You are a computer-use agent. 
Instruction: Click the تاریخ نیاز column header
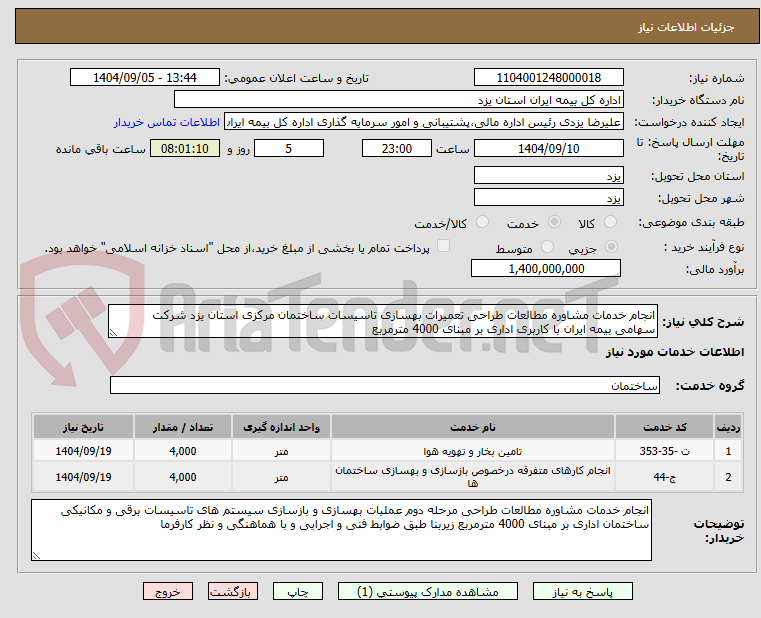pos(83,427)
